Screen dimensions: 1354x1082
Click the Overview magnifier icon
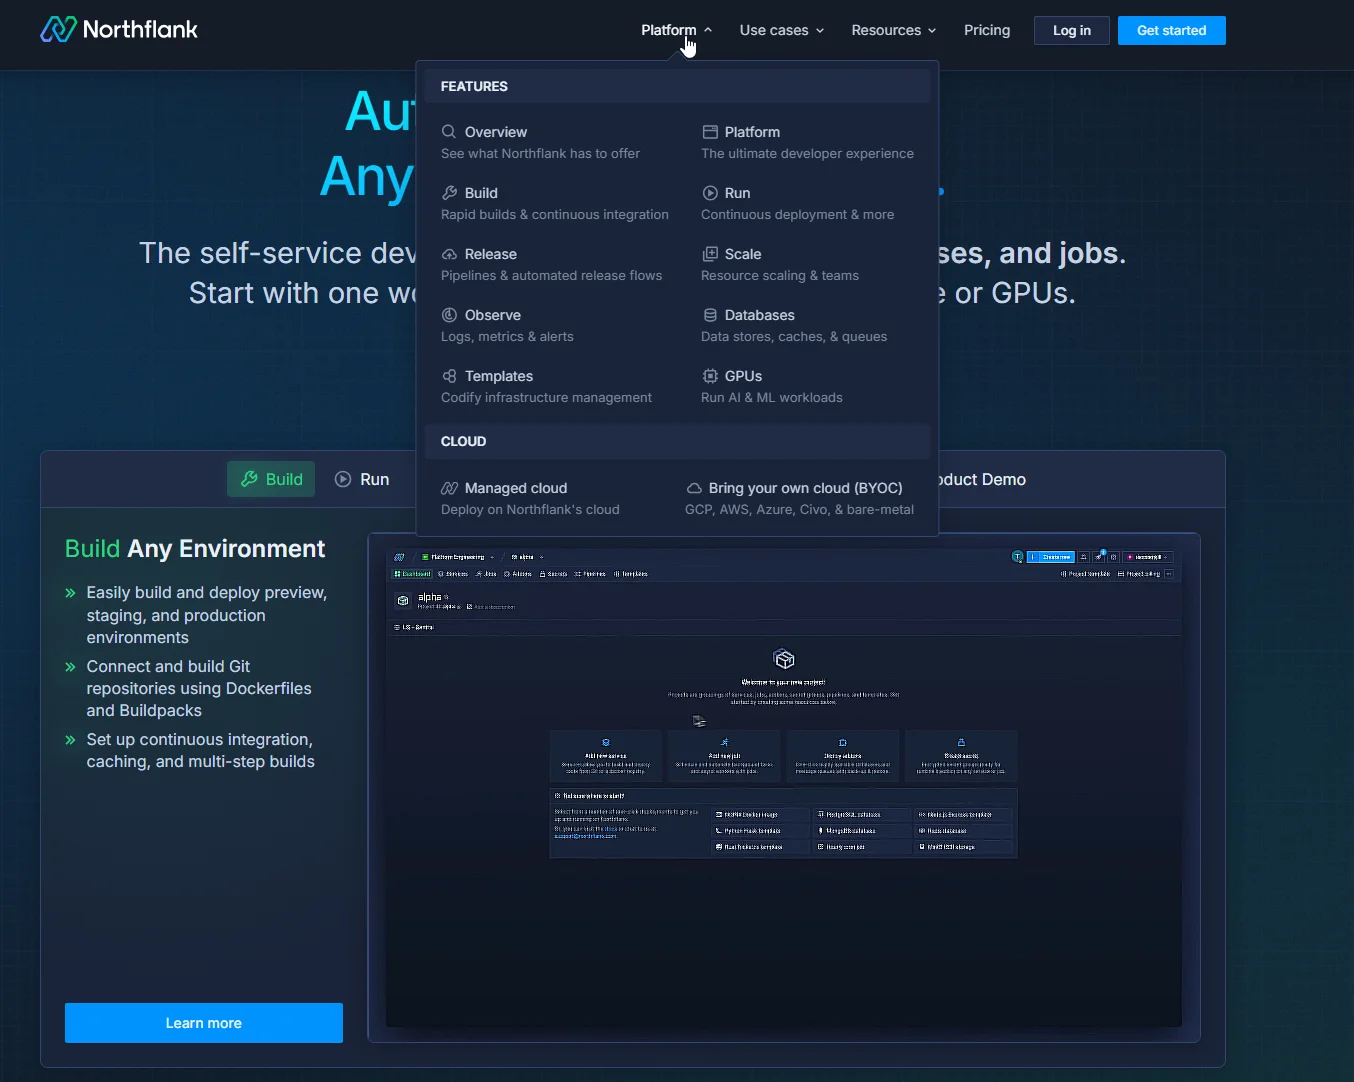point(449,132)
